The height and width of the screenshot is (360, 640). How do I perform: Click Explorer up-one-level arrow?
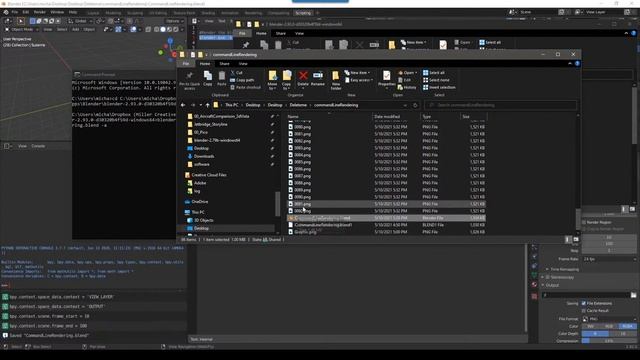(x=207, y=105)
